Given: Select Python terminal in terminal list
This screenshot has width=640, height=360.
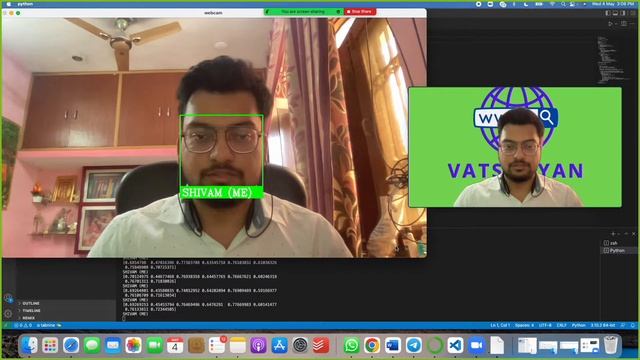Looking at the screenshot, I should pyautogui.click(x=620, y=250).
